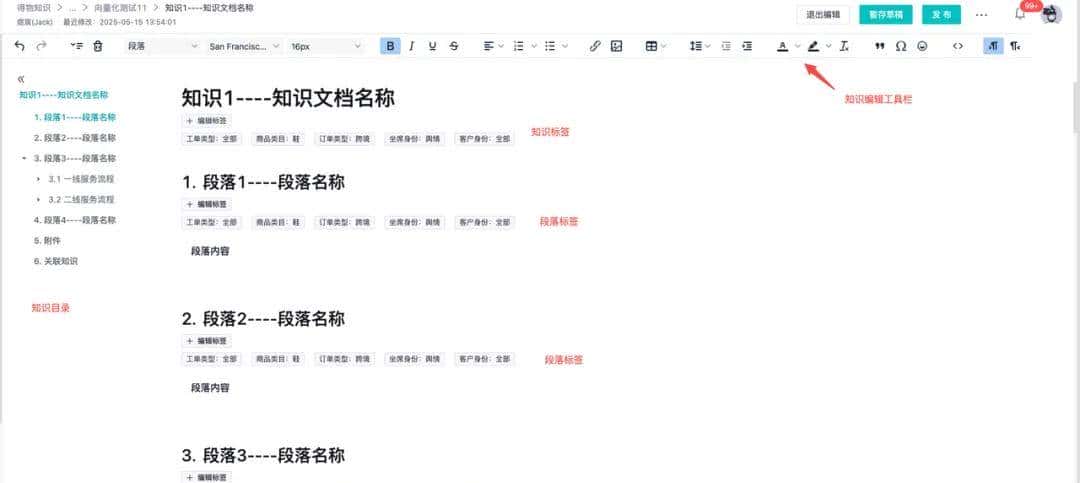Open the bullet list style arrow

click(x=565, y=46)
